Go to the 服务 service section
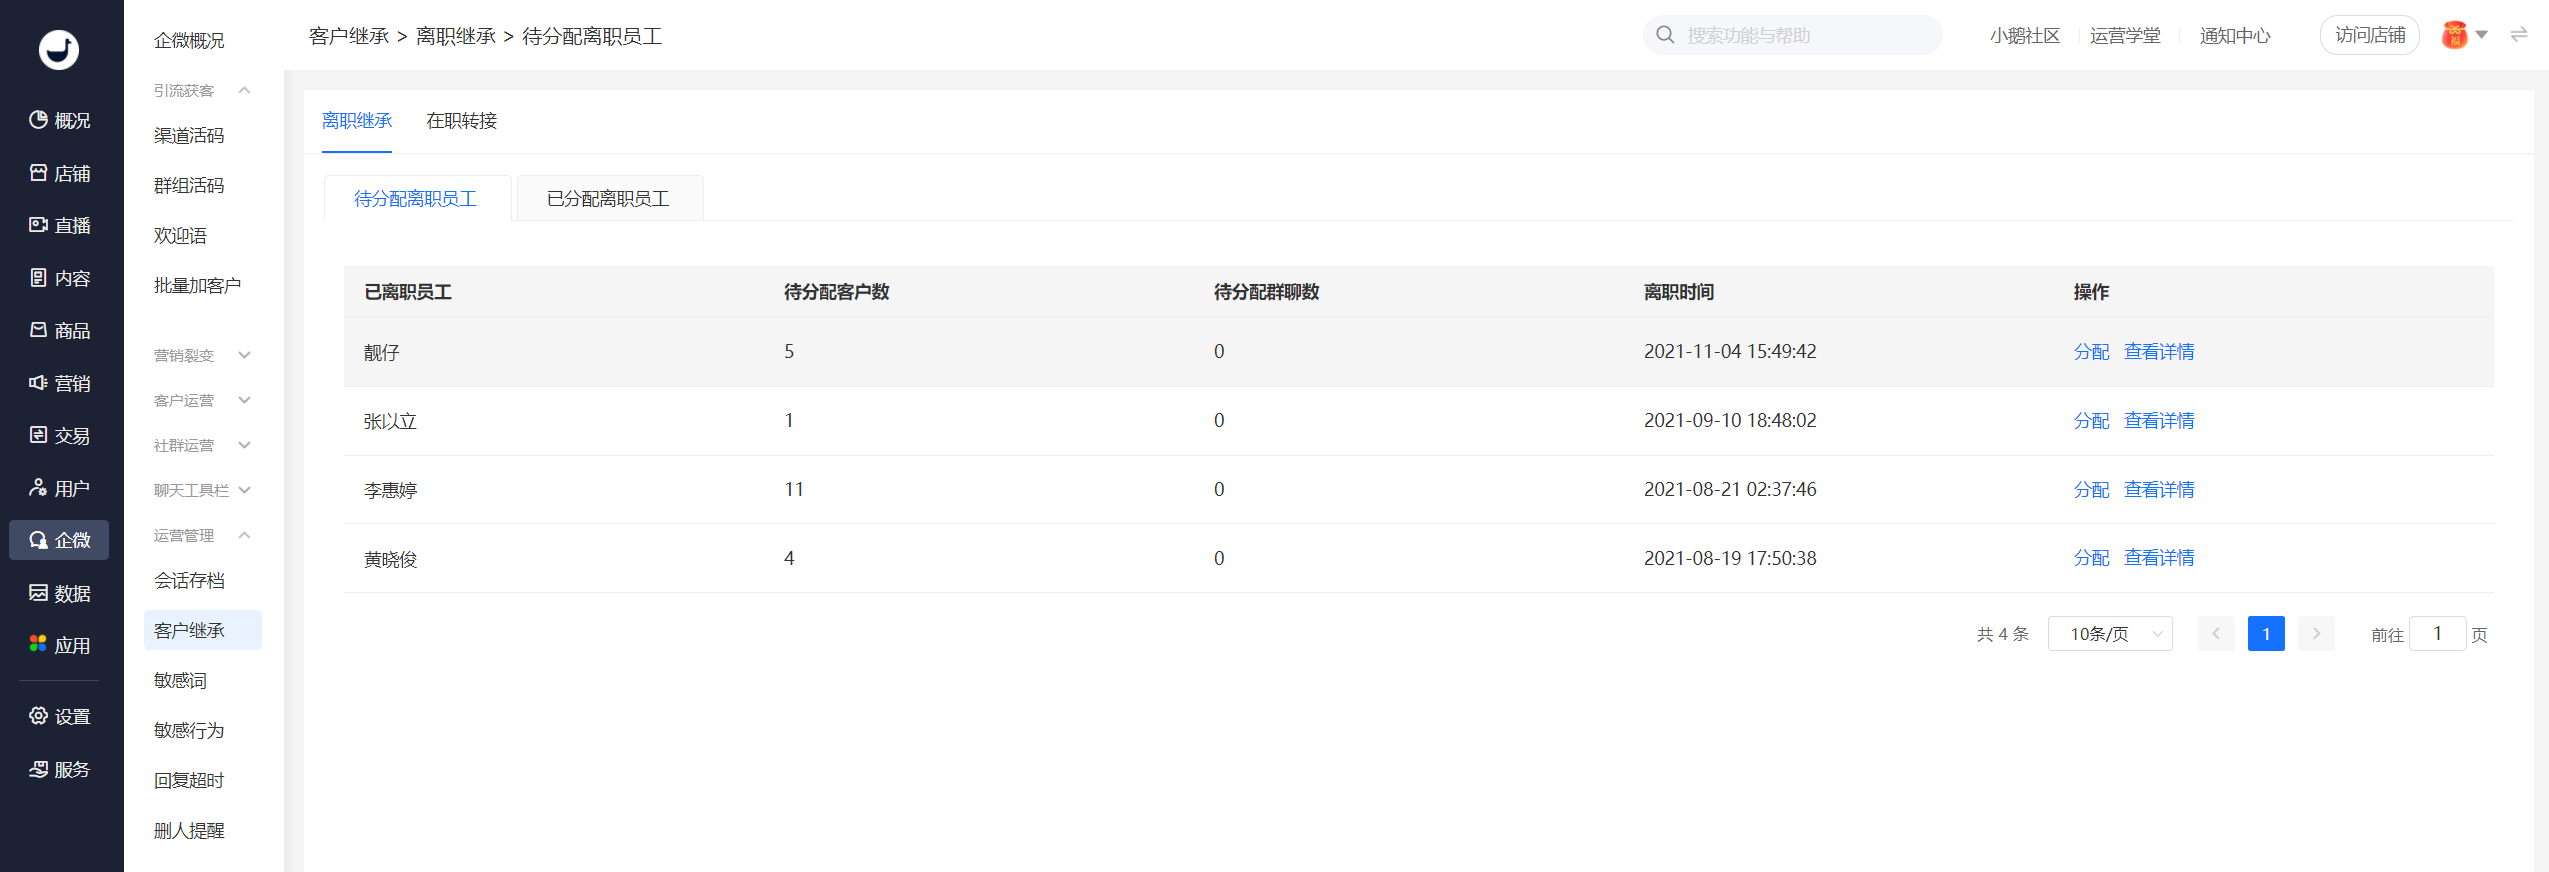This screenshot has height=872, width=2549. [60, 770]
